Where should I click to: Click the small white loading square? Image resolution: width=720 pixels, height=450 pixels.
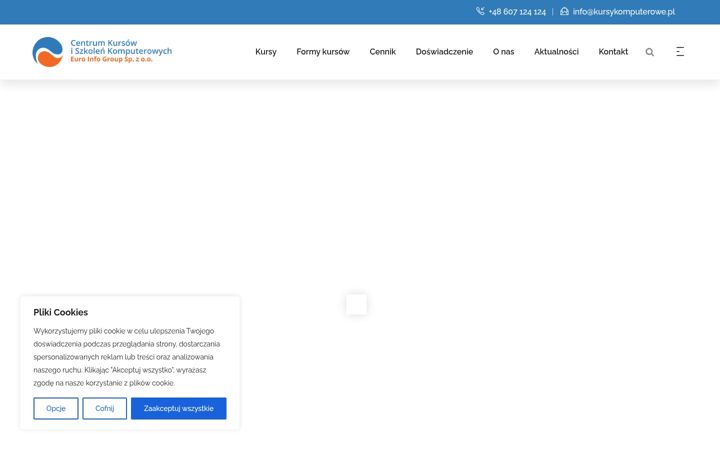356,304
